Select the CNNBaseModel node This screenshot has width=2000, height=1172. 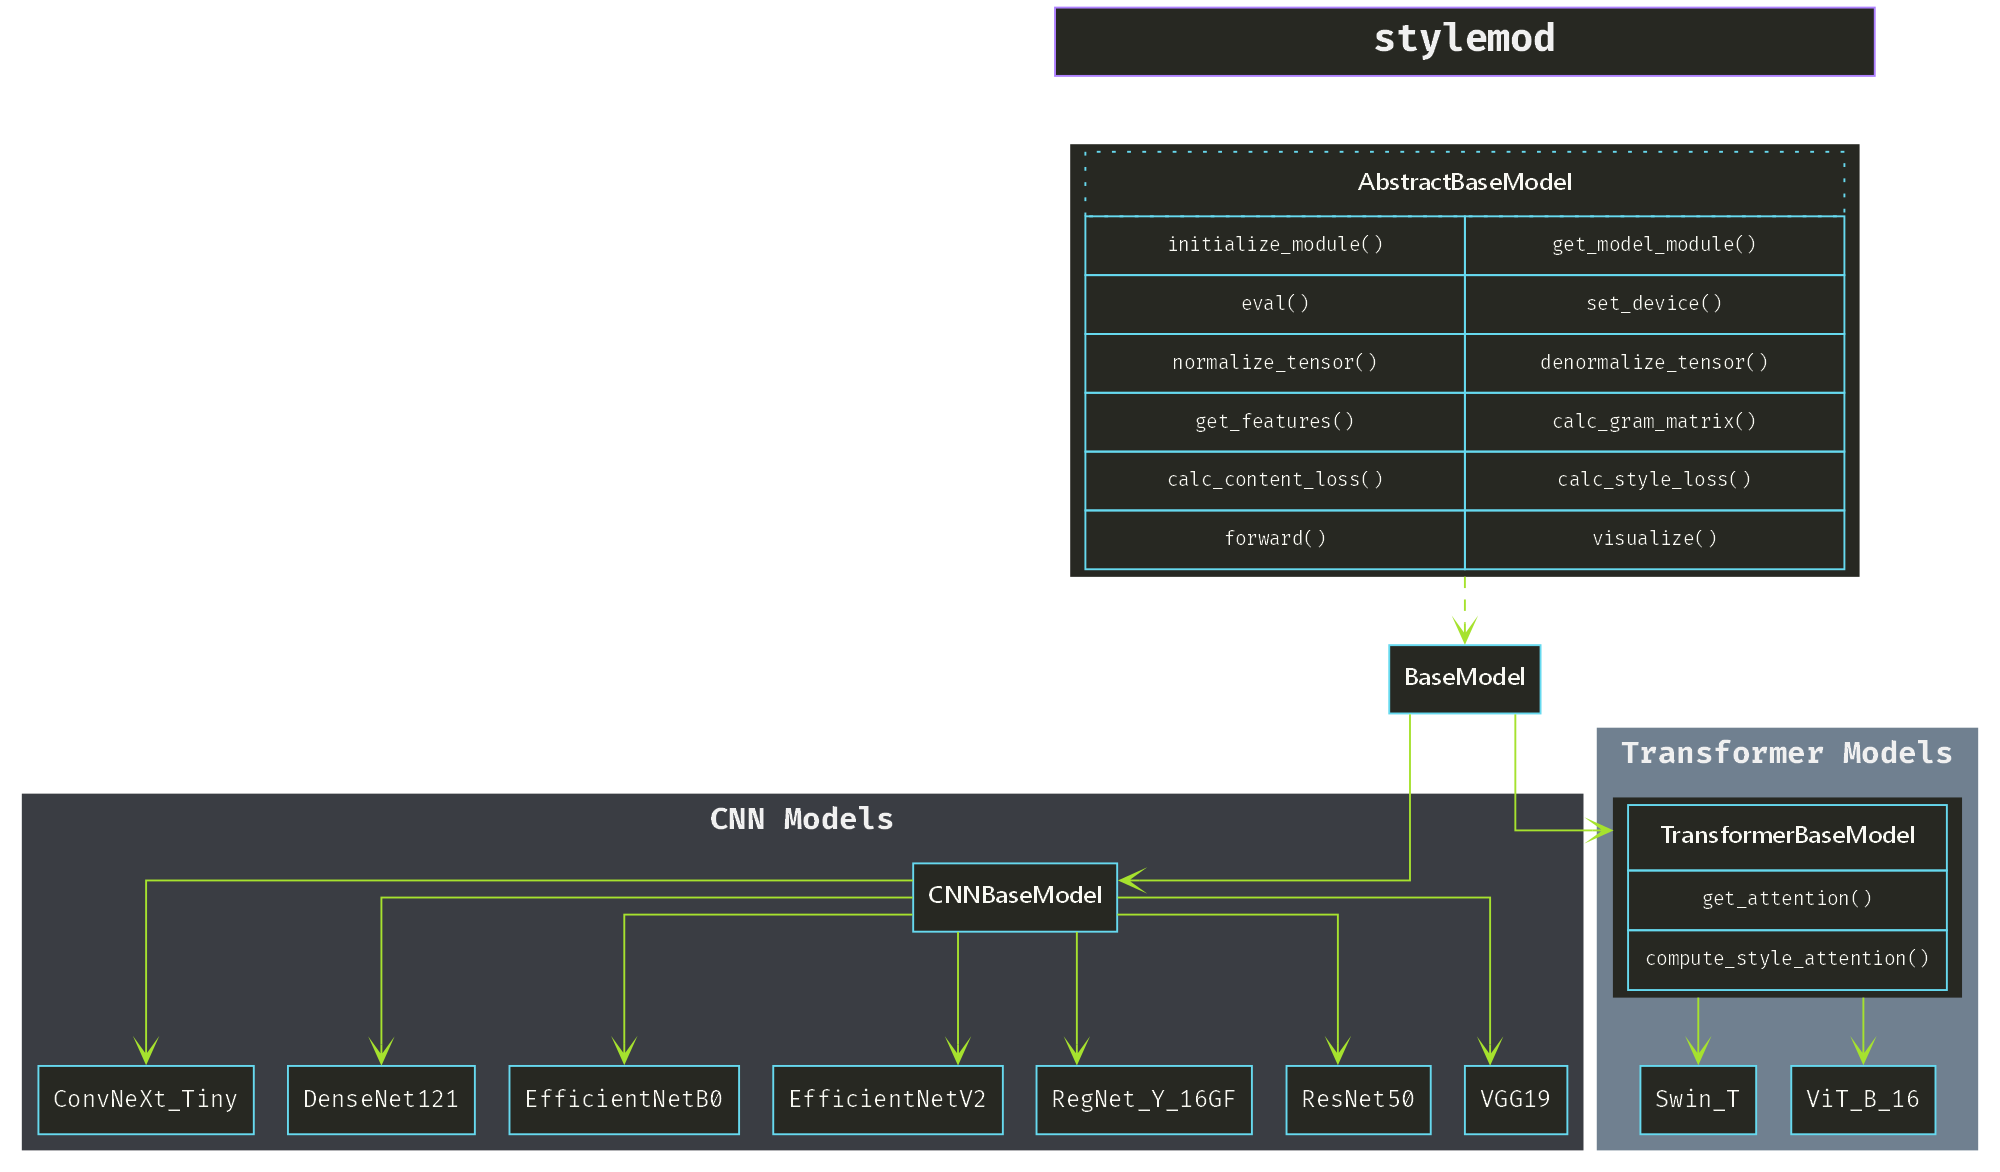pos(1014,896)
